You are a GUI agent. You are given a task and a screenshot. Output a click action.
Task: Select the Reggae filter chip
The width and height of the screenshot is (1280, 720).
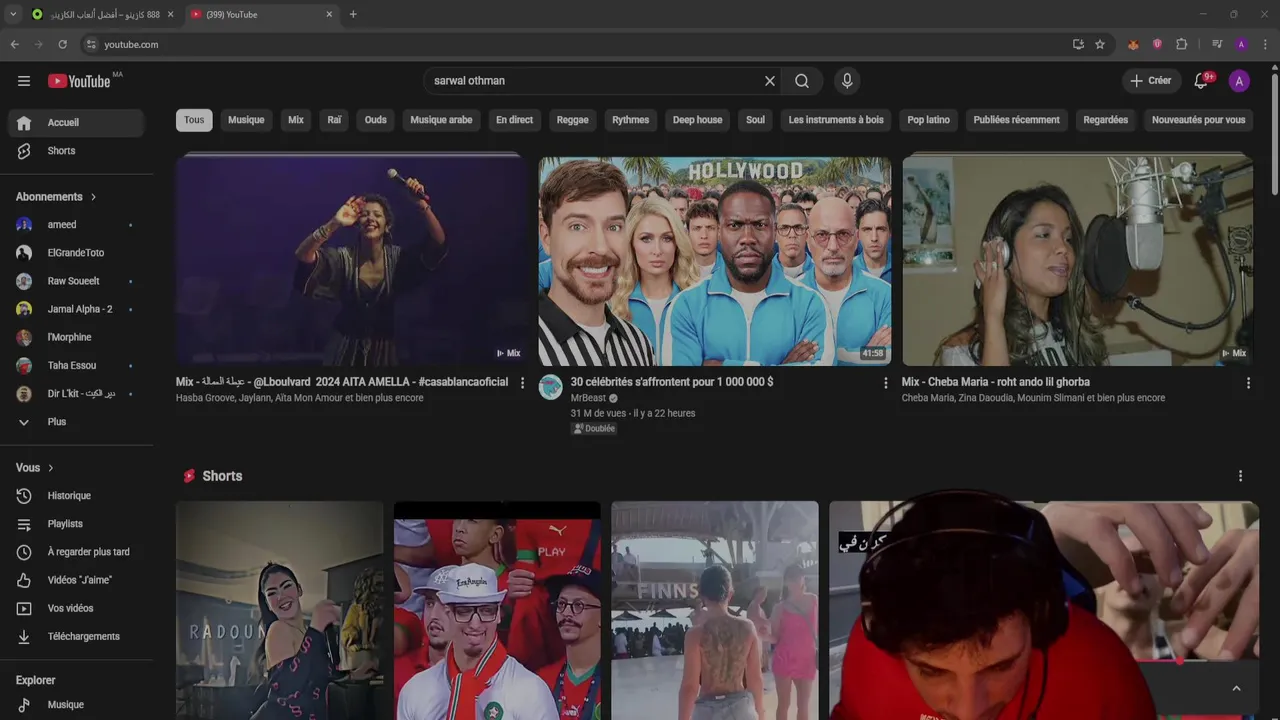pyautogui.click(x=573, y=120)
